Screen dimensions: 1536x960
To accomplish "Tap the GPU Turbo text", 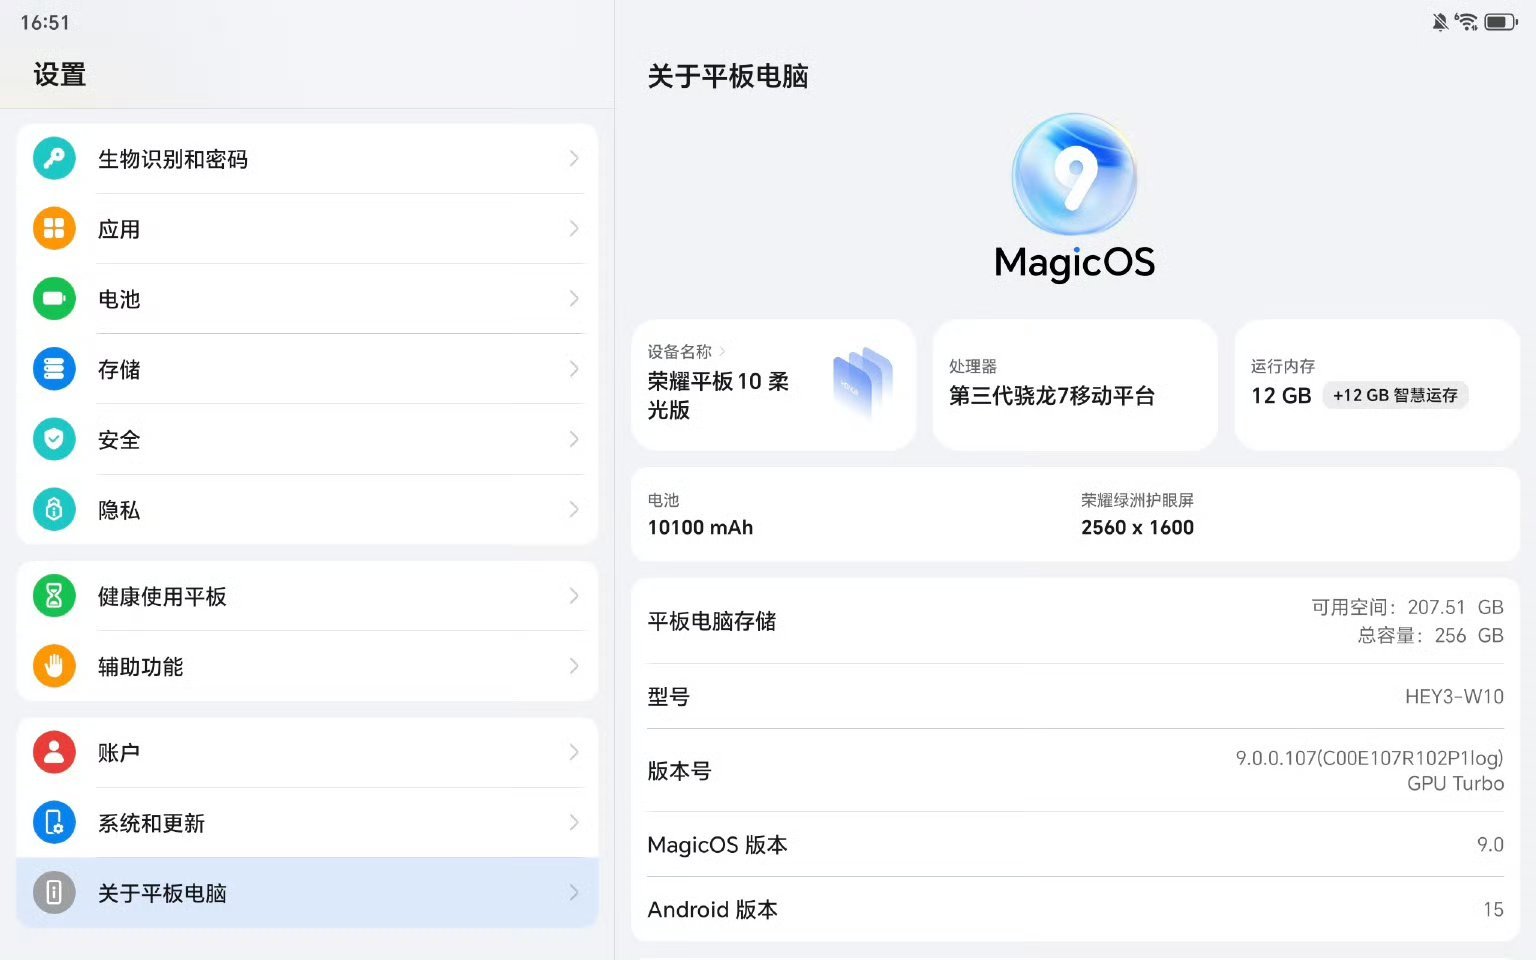I will coord(1455,784).
